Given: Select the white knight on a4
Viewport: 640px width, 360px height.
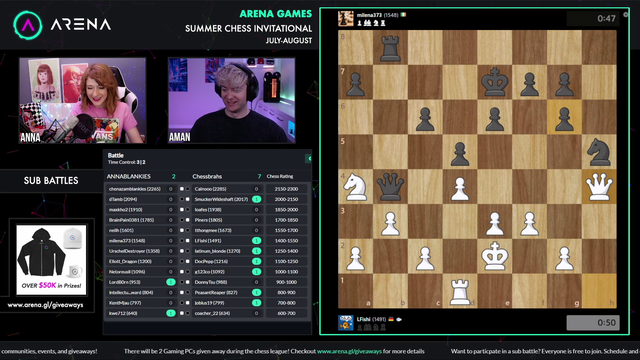Looking at the screenshot, I should [356, 187].
